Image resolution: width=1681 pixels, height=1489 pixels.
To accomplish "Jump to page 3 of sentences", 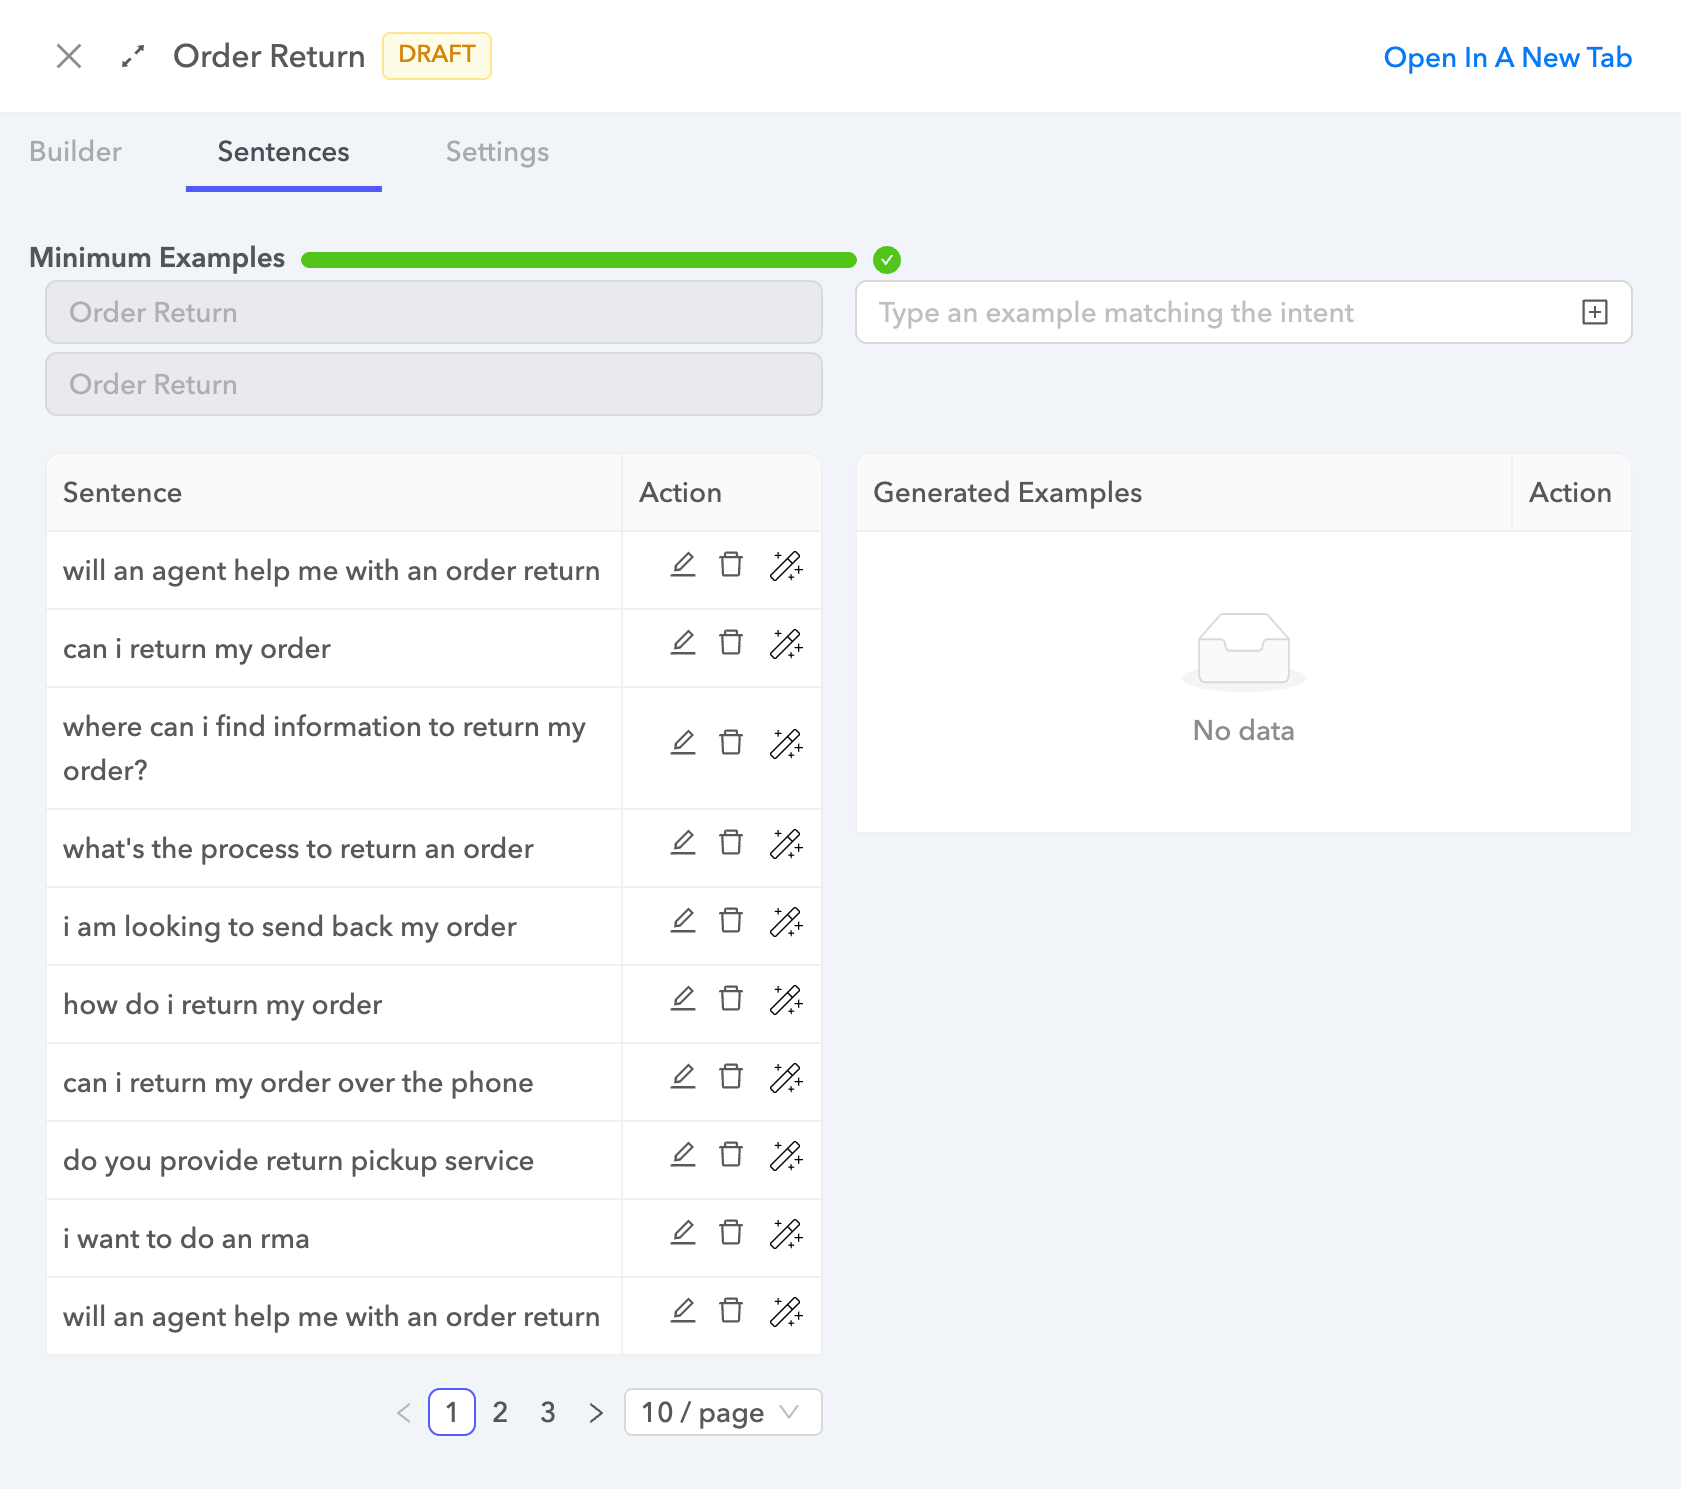I will [548, 1412].
